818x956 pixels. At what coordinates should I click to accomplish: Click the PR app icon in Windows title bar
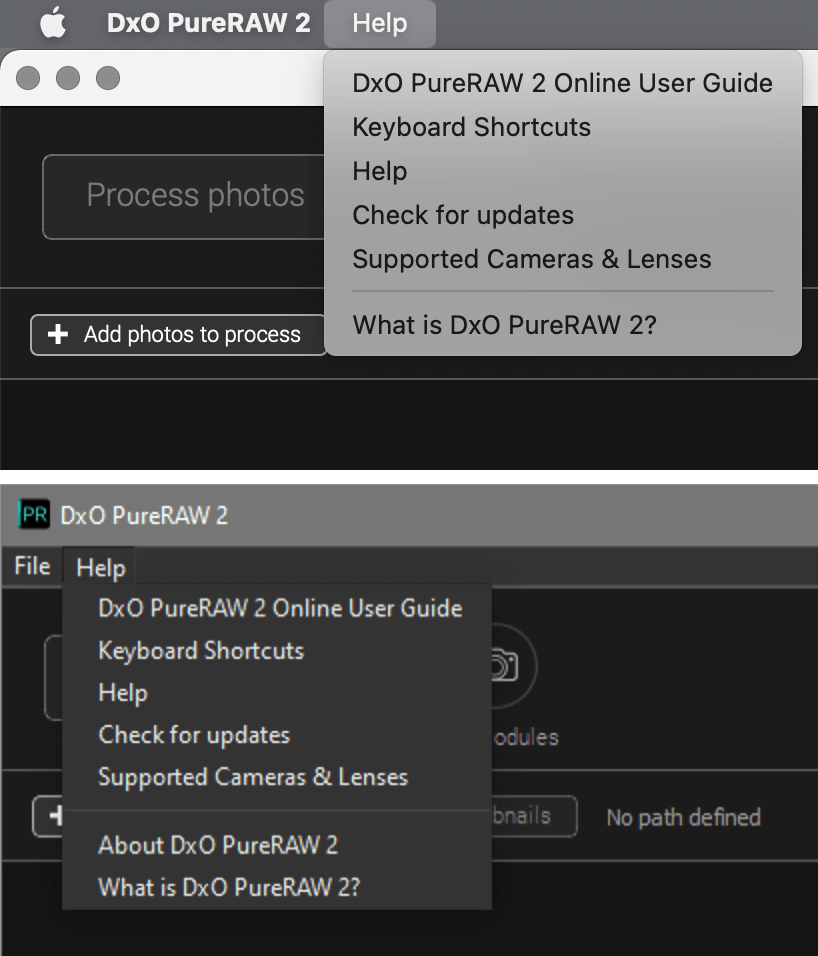34,515
